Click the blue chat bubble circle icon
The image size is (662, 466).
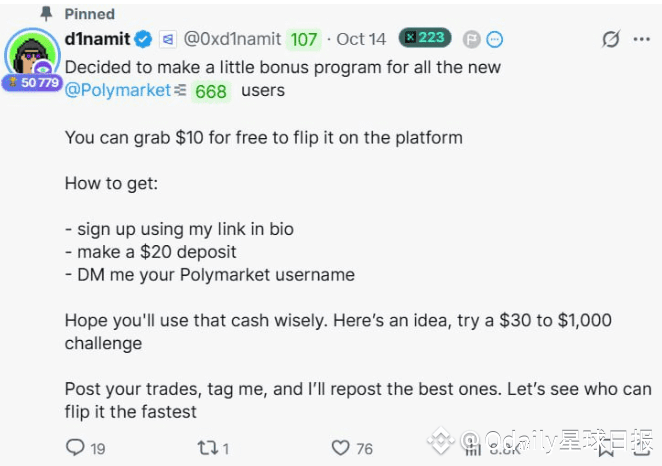point(494,40)
